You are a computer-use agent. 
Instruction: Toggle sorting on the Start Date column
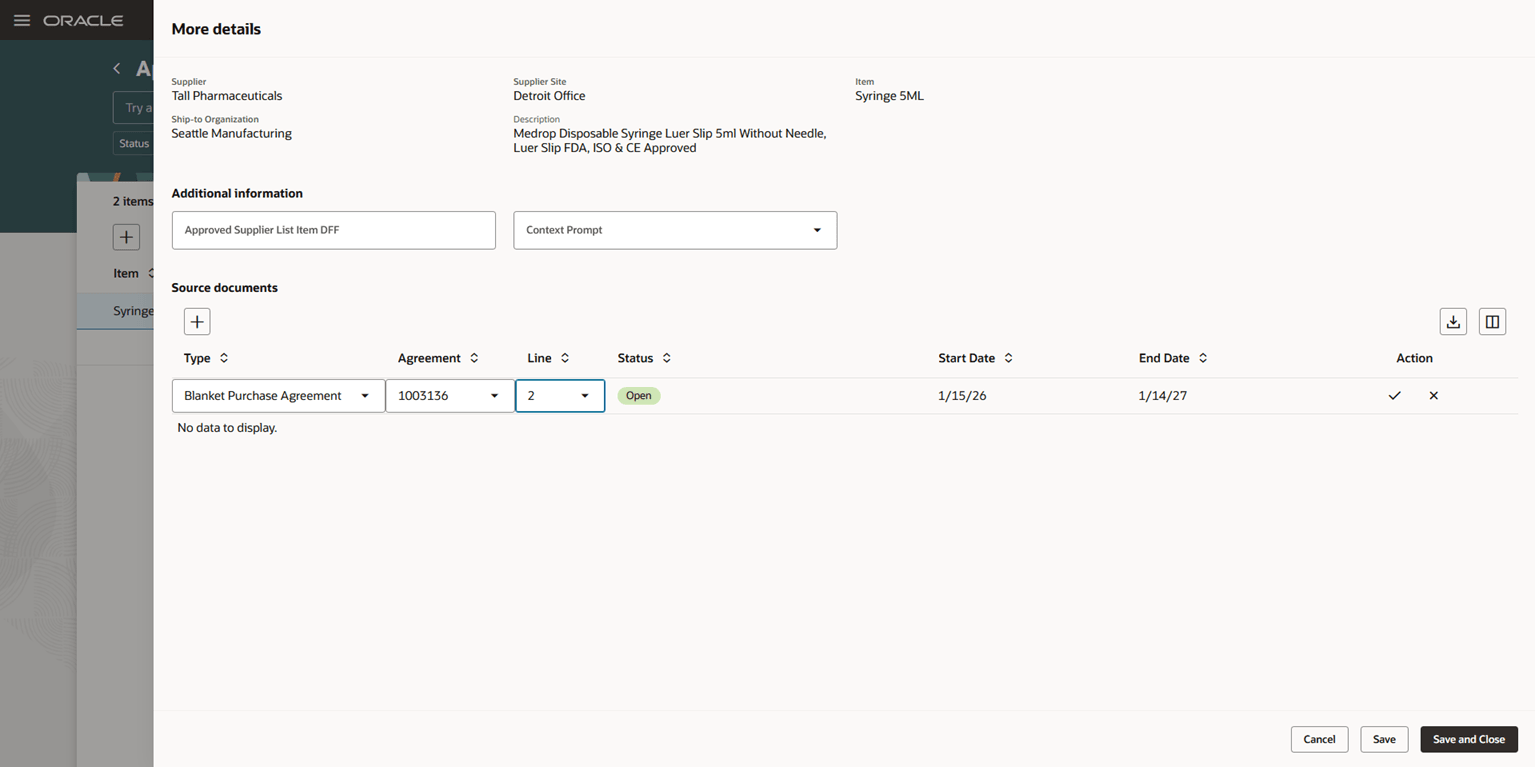pyautogui.click(x=1008, y=358)
